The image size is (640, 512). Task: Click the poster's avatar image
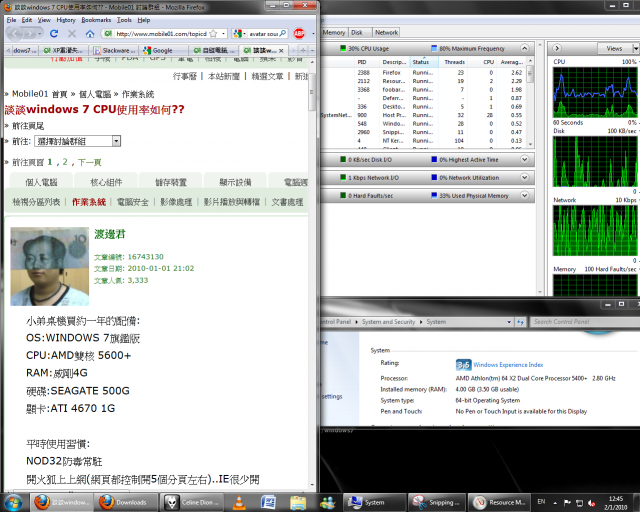pos(49,266)
